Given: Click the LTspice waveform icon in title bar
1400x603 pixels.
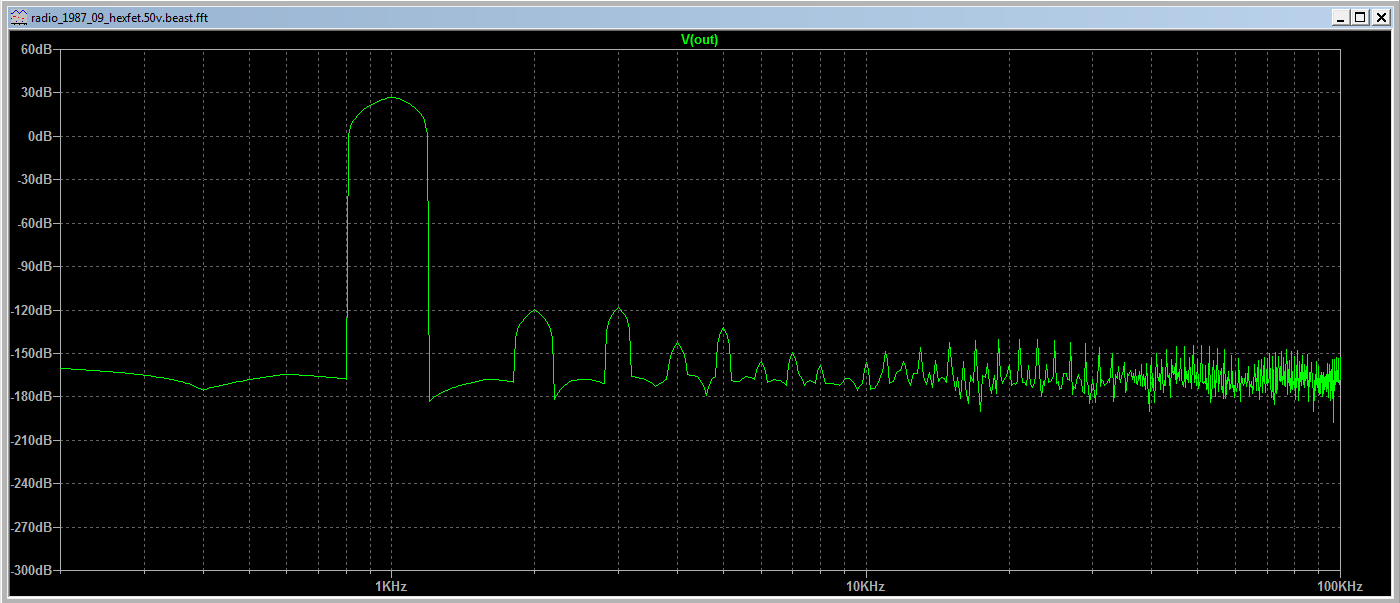Looking at the screenshot, I should [19, 17].
